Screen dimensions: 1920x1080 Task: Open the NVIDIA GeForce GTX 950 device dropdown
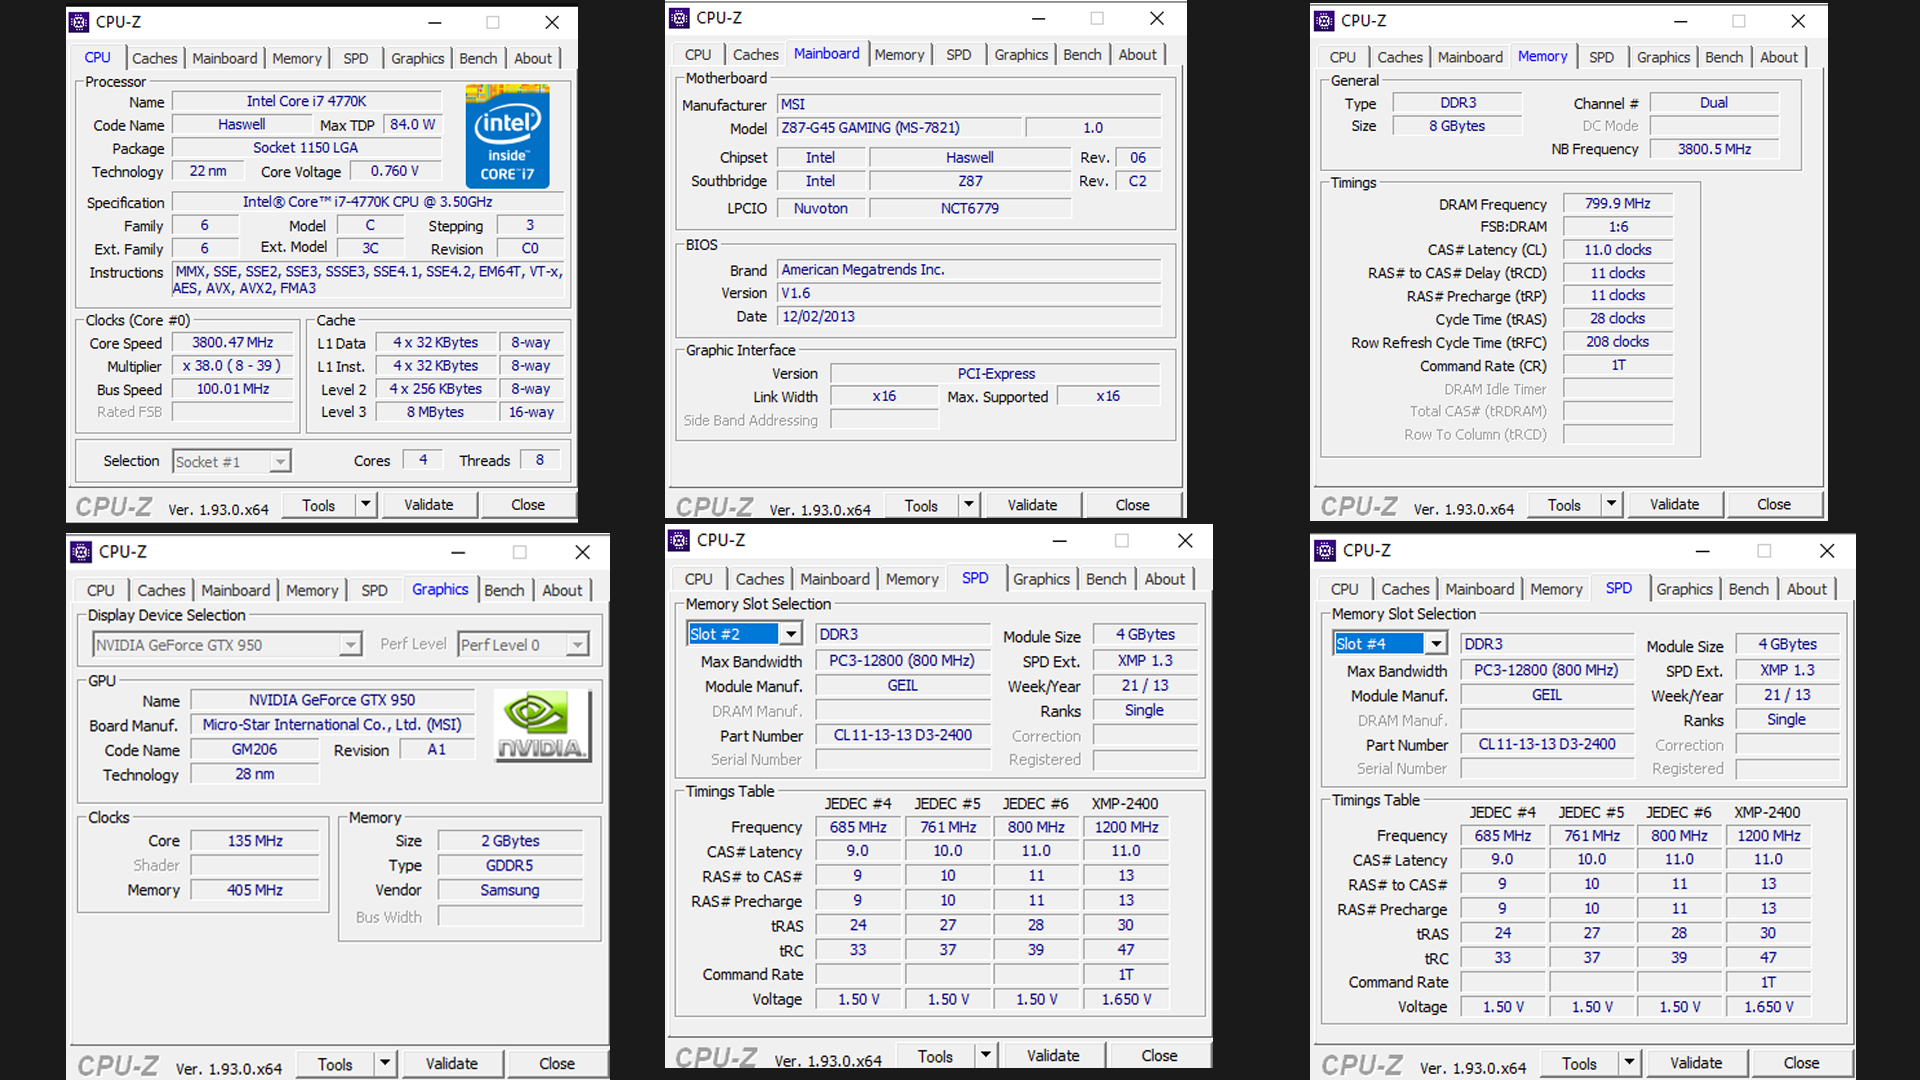tap(350, 645)
